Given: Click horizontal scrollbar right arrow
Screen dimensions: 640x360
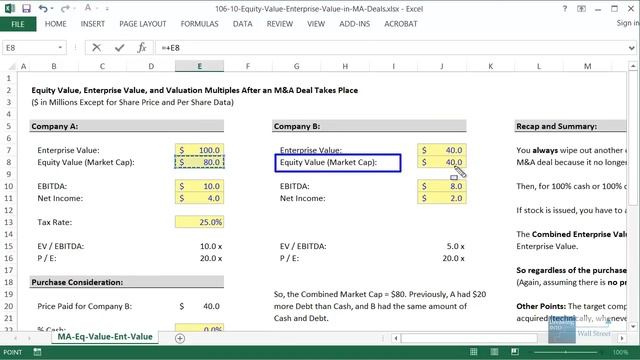Looking at the screenshot, I should coord(622,338).
